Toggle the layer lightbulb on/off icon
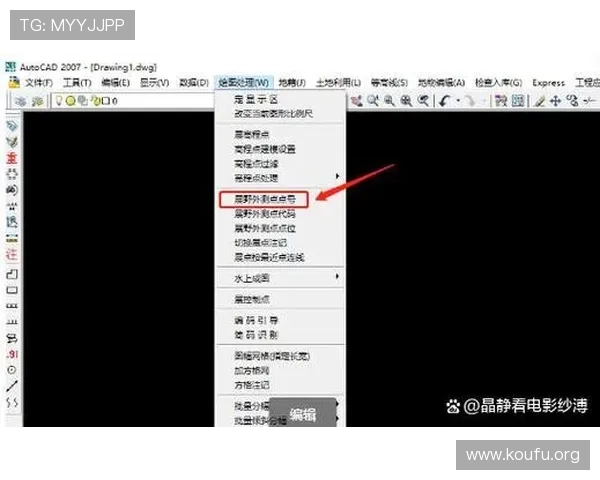 click(x=59, y=101)
